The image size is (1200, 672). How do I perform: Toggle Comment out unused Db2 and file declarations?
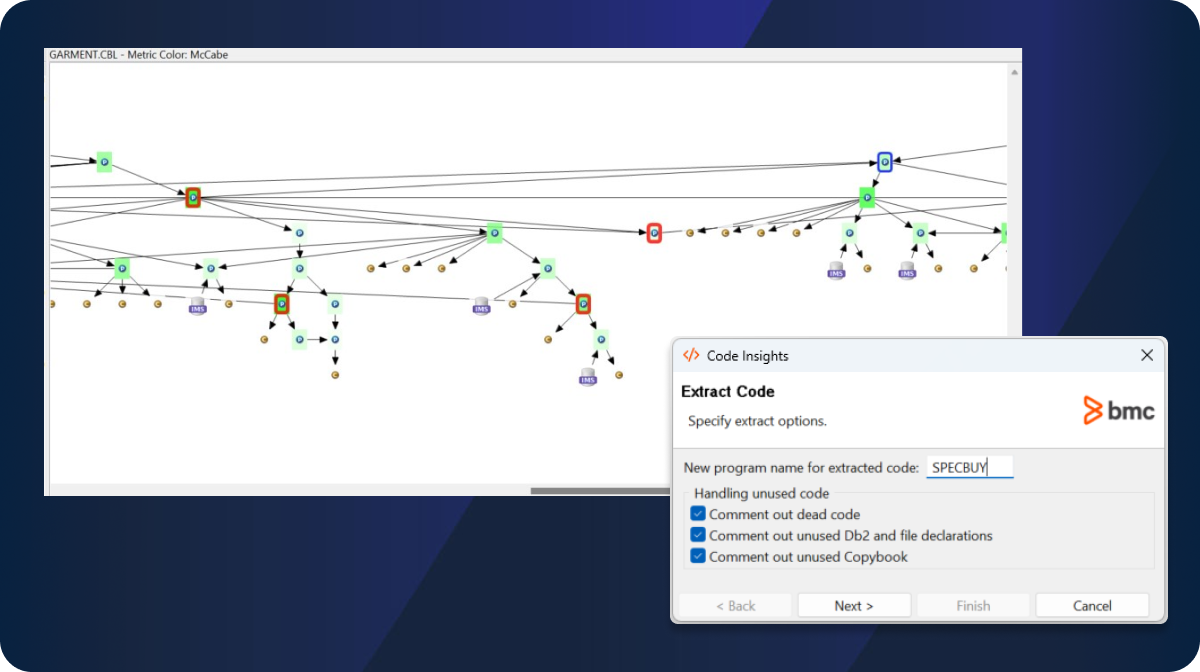[698, 535]
